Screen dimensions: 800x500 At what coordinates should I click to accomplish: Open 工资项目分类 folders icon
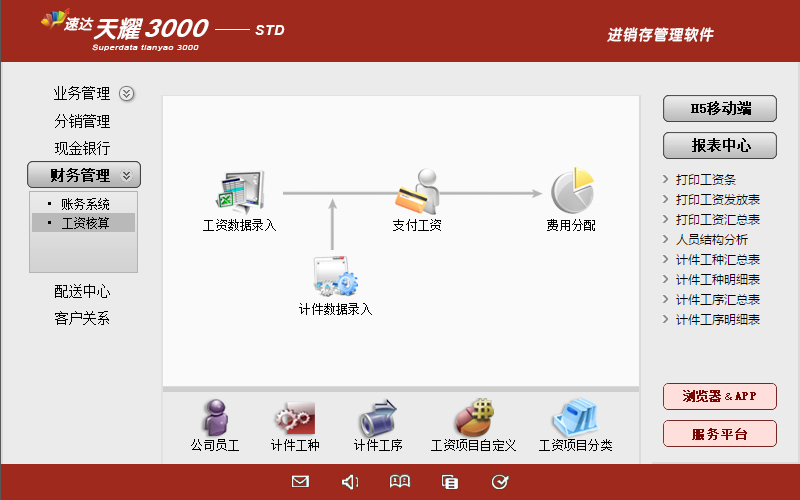(x=575, y=417)
